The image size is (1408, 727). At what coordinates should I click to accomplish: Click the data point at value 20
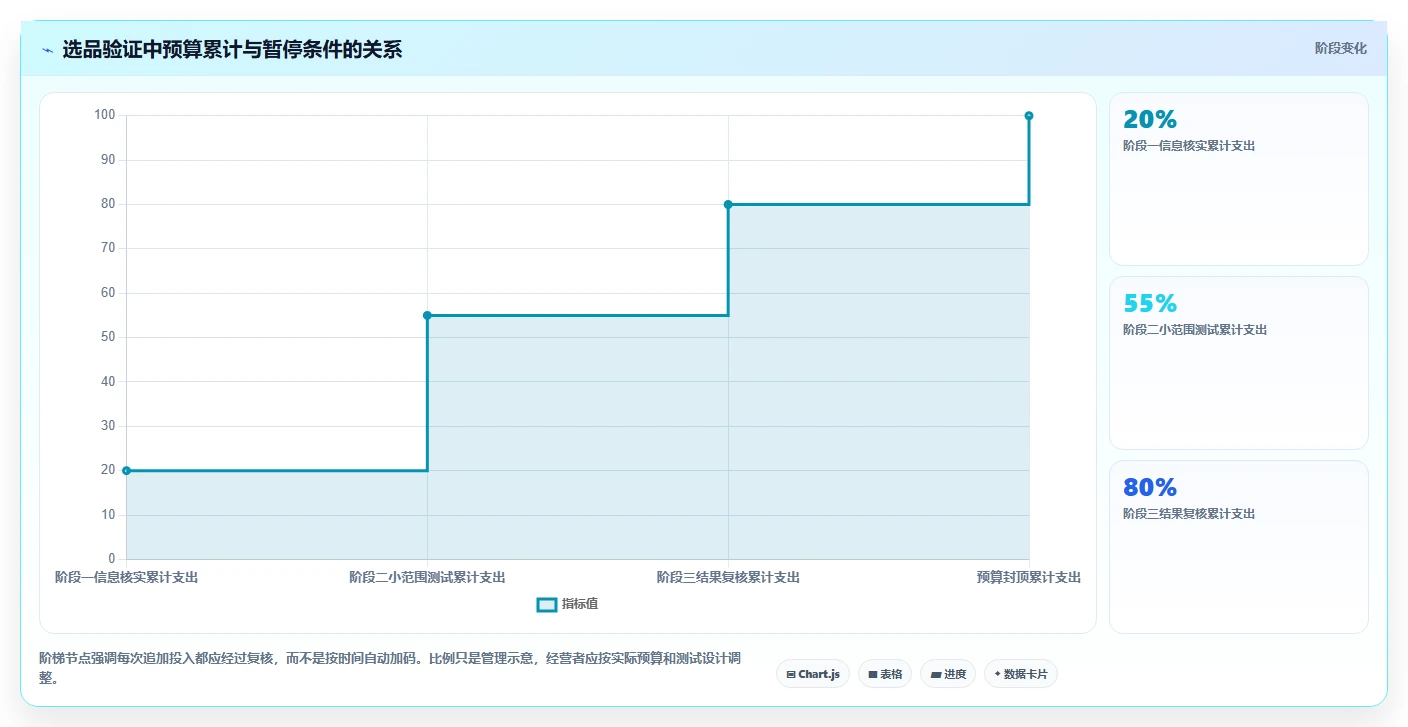[126, 470]
